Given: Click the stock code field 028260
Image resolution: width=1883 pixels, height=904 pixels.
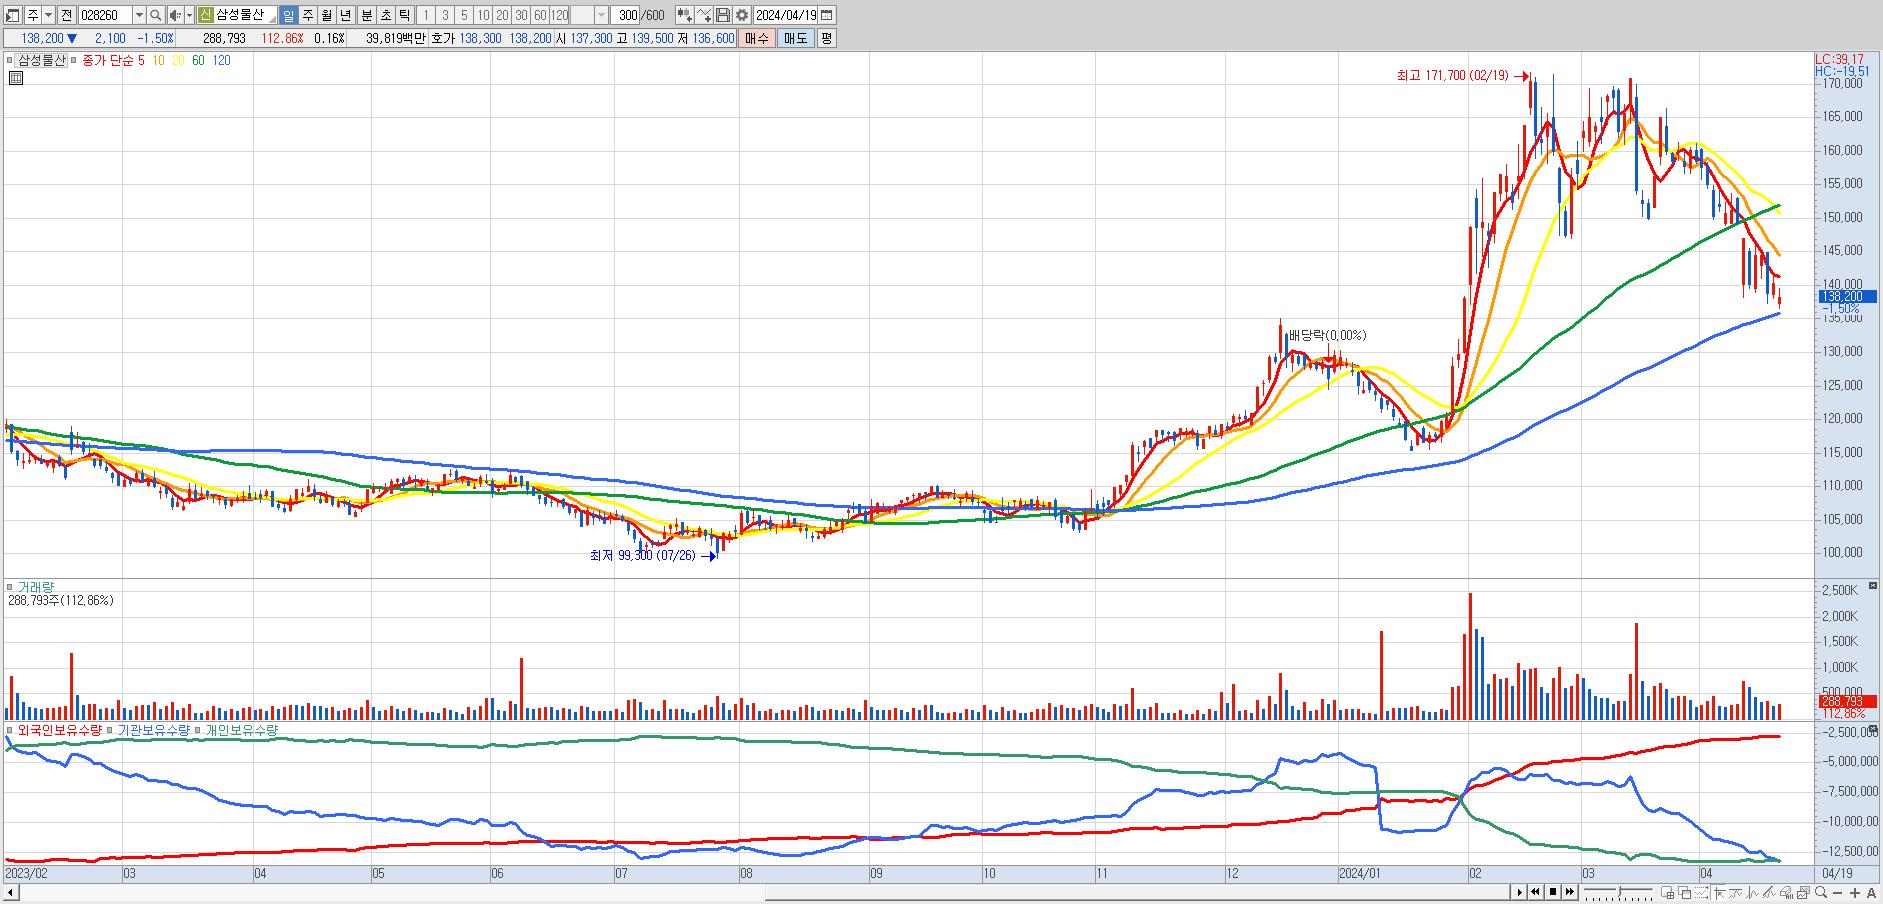Looking at the screenshot, I should pyautogui.click(x=104, y=15).
